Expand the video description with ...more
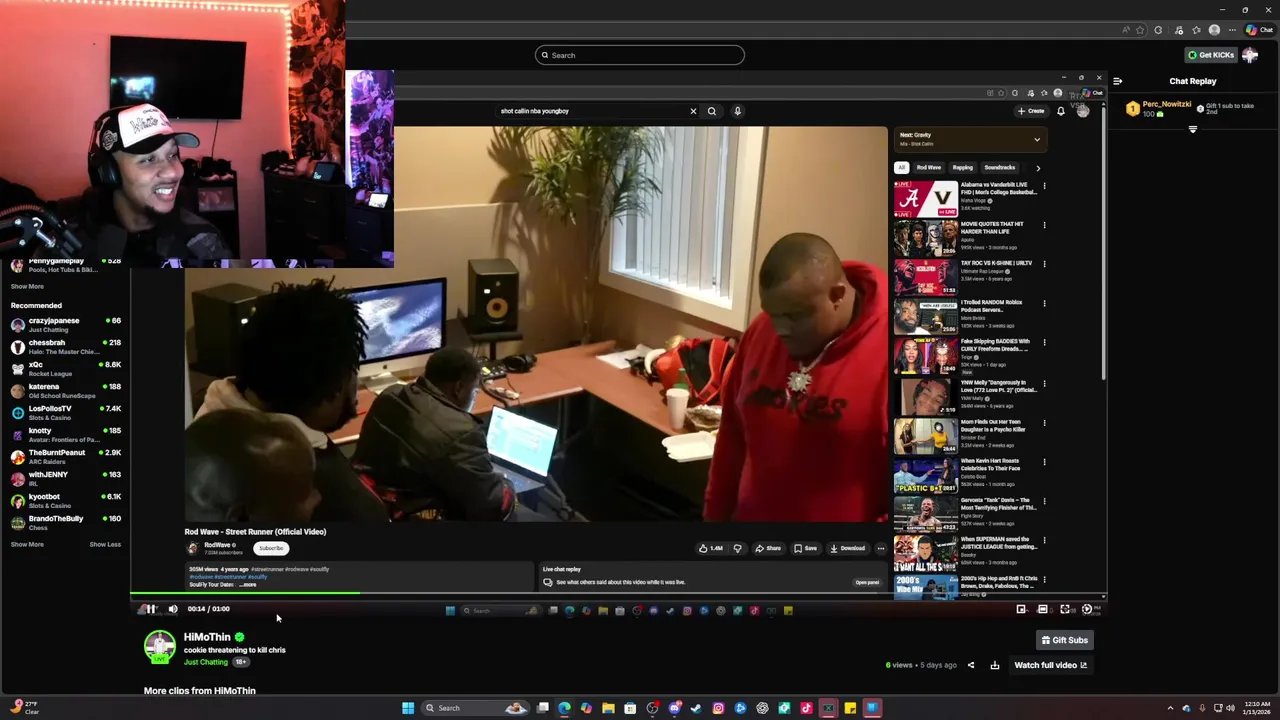1280x720 pixels. pos(249,585)
